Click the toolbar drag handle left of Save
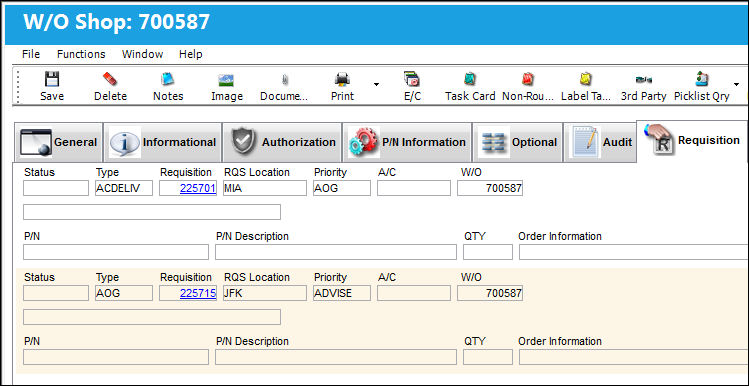Viewport: 749px width, 386px height. pos(19,86)
